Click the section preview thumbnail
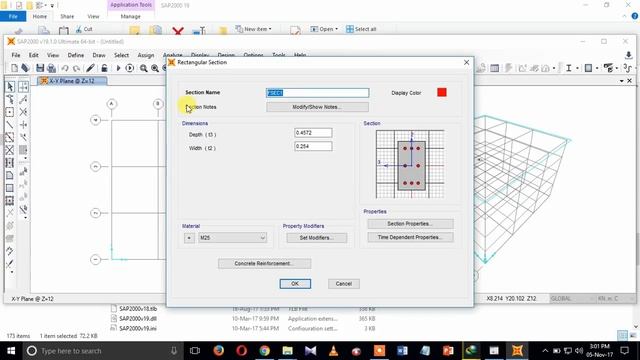Image resolution: width=640 pixels, height=360 pixels. (x=410, y=164)
